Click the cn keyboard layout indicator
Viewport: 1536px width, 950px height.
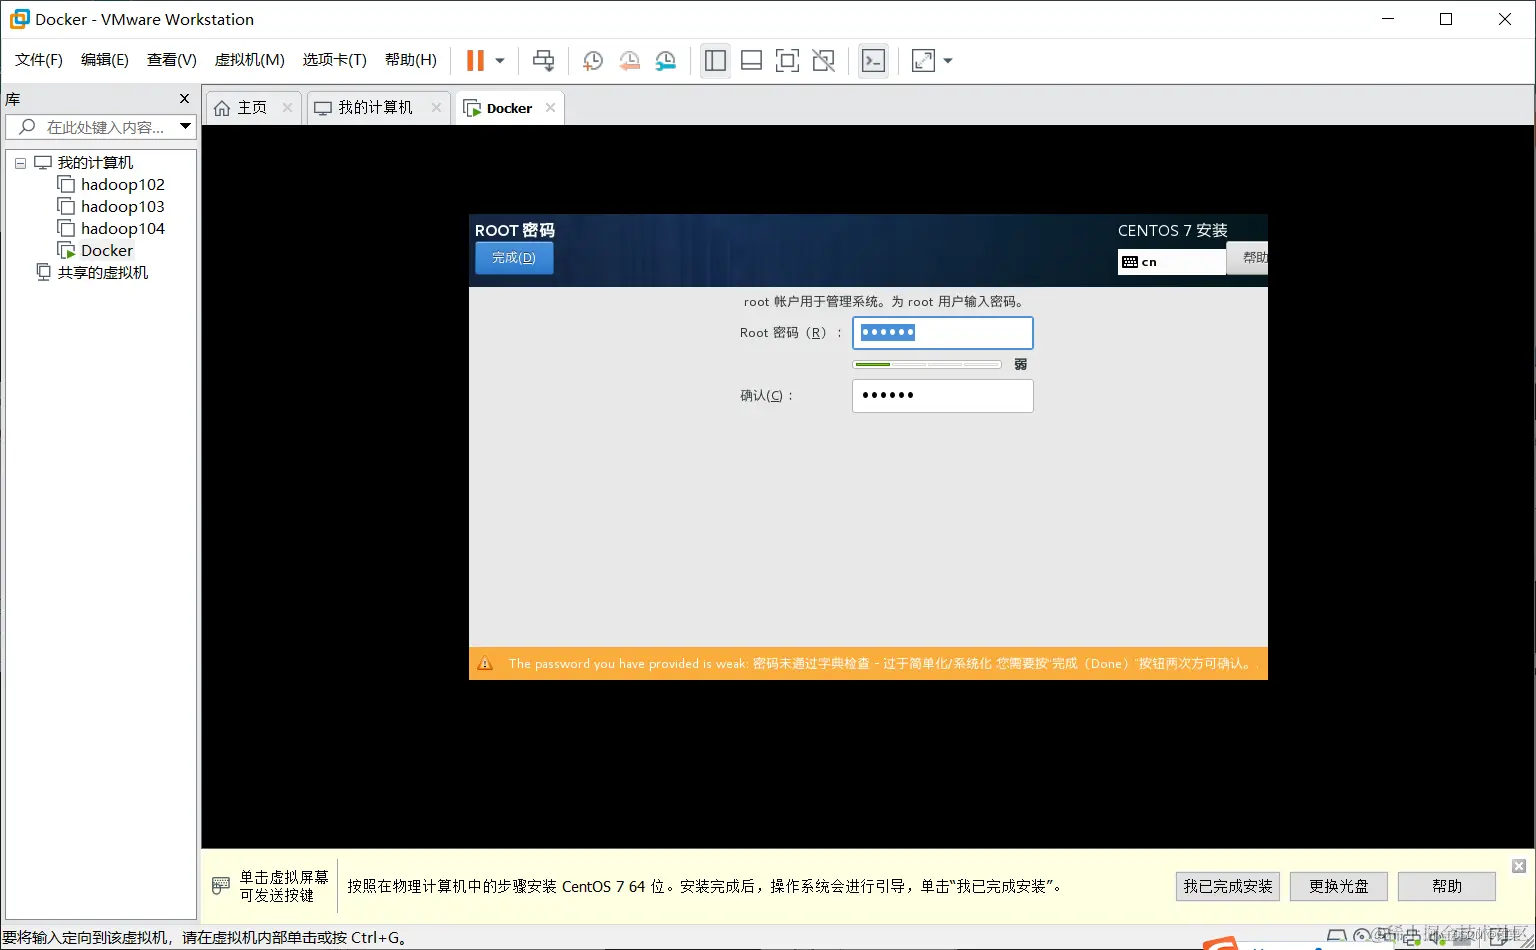click(1171, 262)
